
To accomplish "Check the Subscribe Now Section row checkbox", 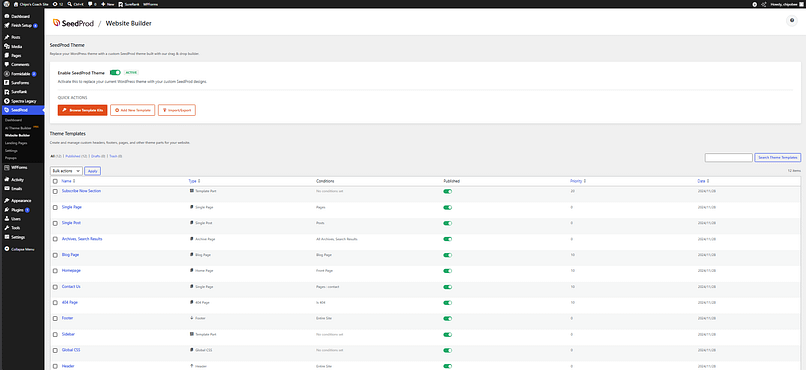I will pyautogui.click(x=55, y=191).
